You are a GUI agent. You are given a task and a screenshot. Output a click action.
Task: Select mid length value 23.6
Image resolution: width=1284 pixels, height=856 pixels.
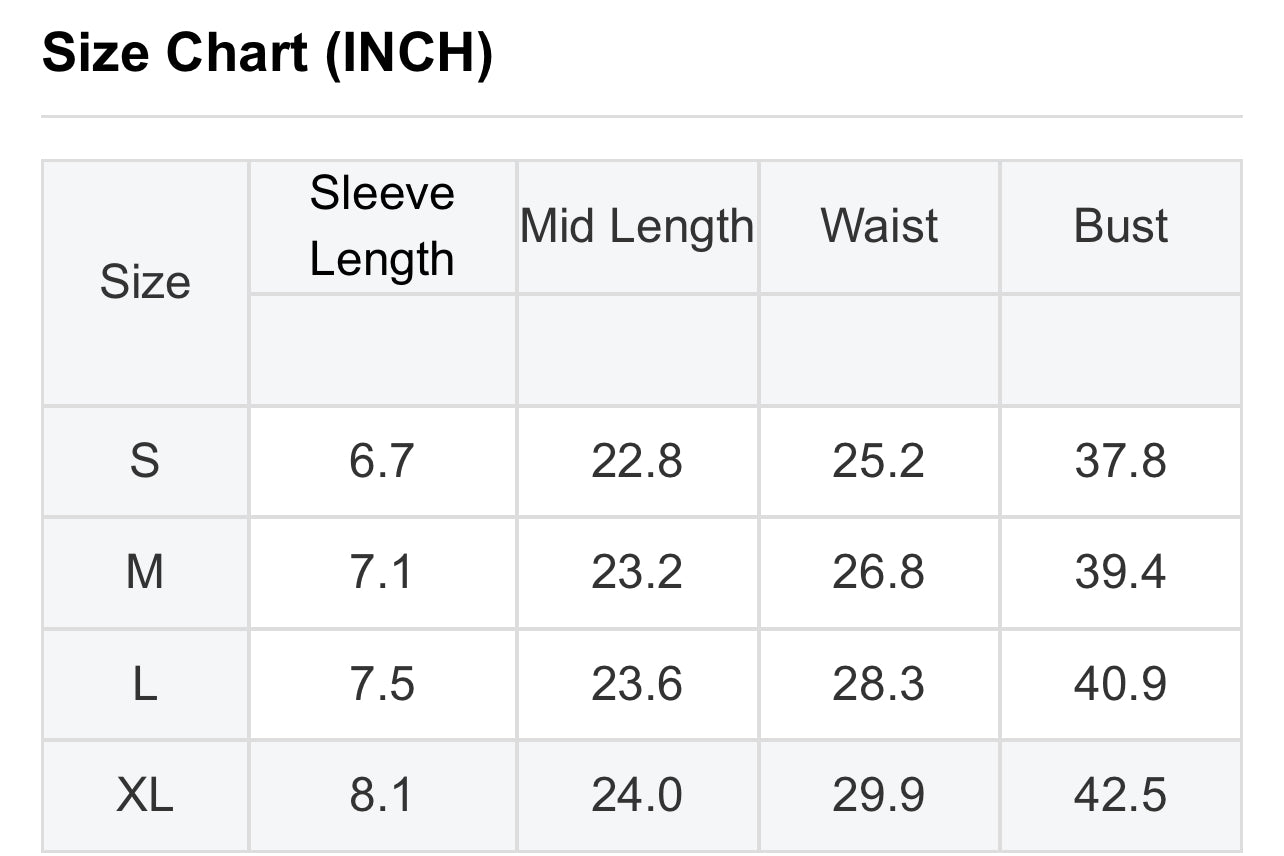point(637,684)
